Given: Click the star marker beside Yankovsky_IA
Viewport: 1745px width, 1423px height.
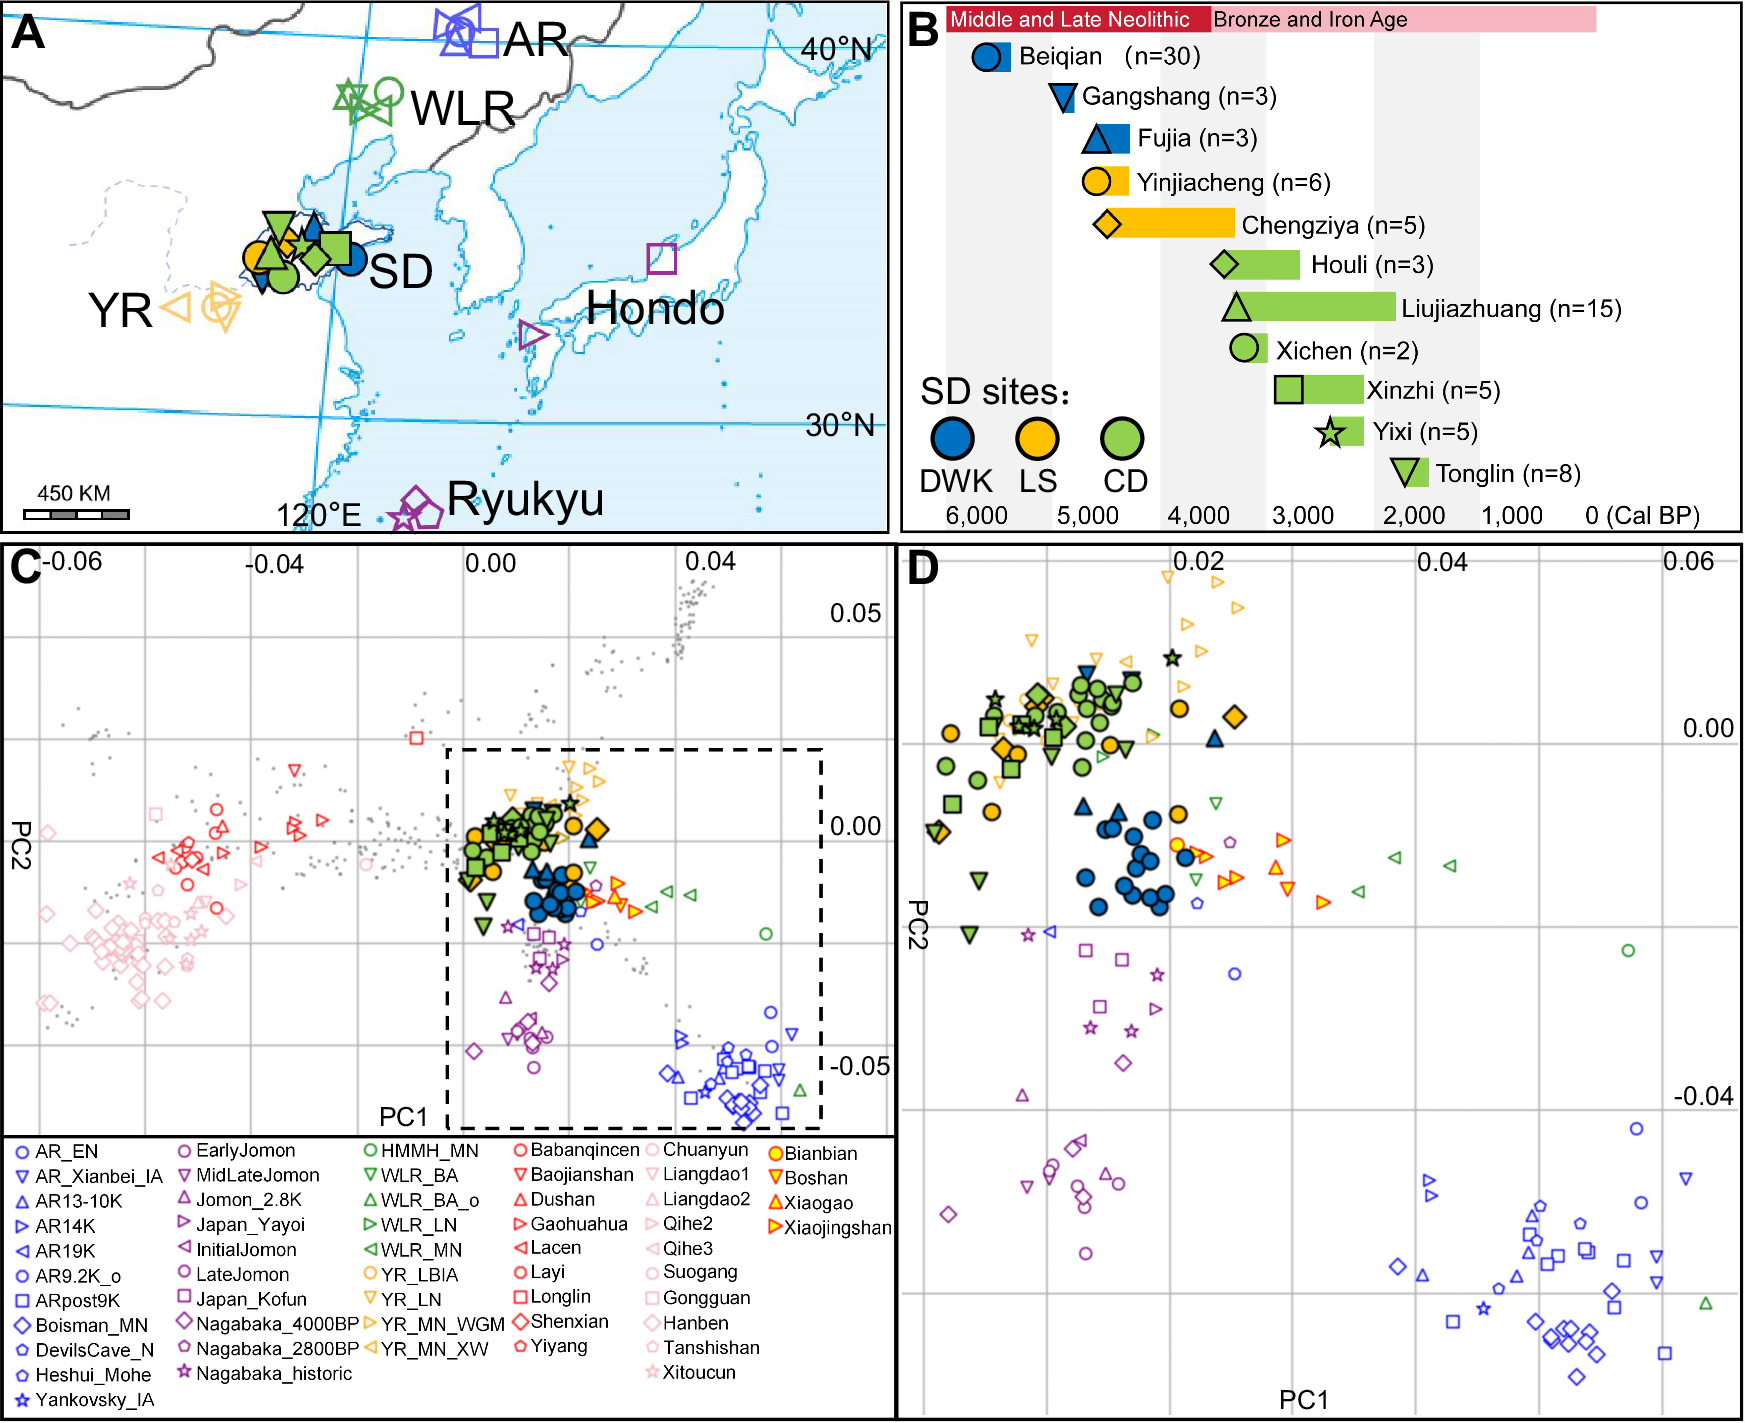Looking at the screenshot, I should [22, 1400].
